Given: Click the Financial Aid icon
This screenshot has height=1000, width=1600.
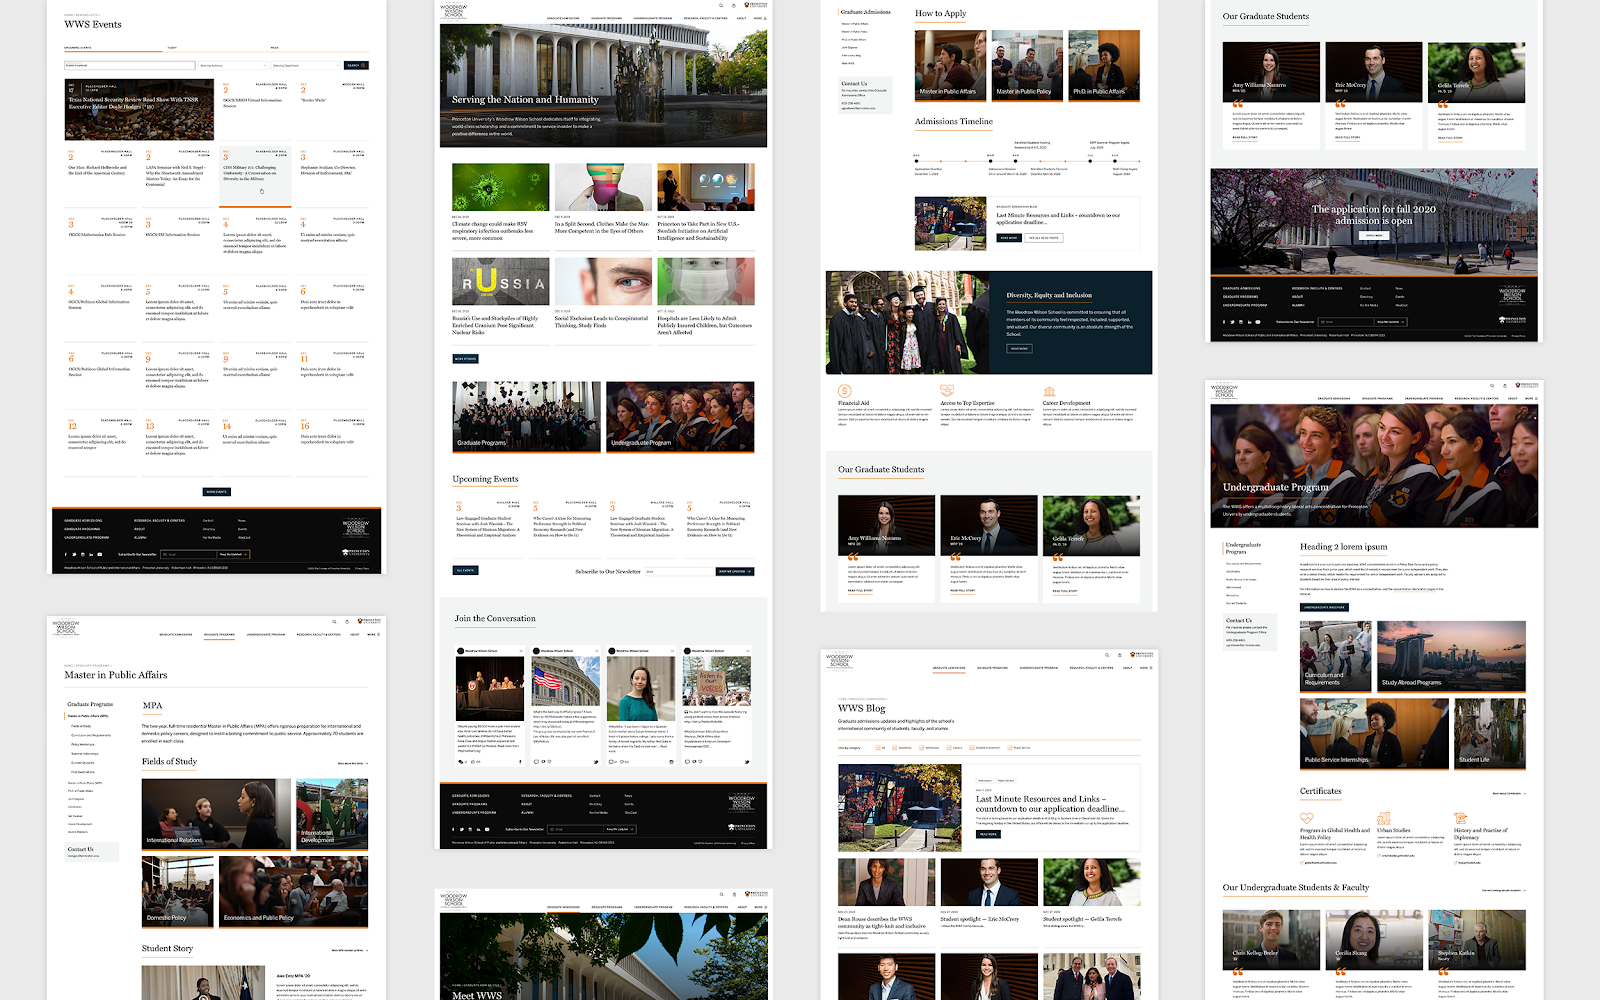Looking at the screenshot, I should 845,391.
